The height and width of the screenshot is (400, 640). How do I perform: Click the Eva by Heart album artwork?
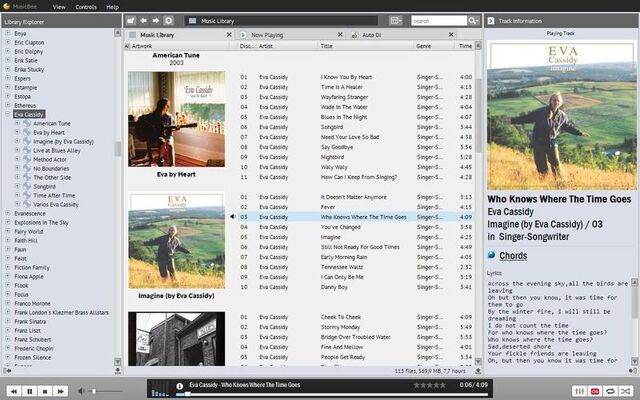[x=176, y=119]
